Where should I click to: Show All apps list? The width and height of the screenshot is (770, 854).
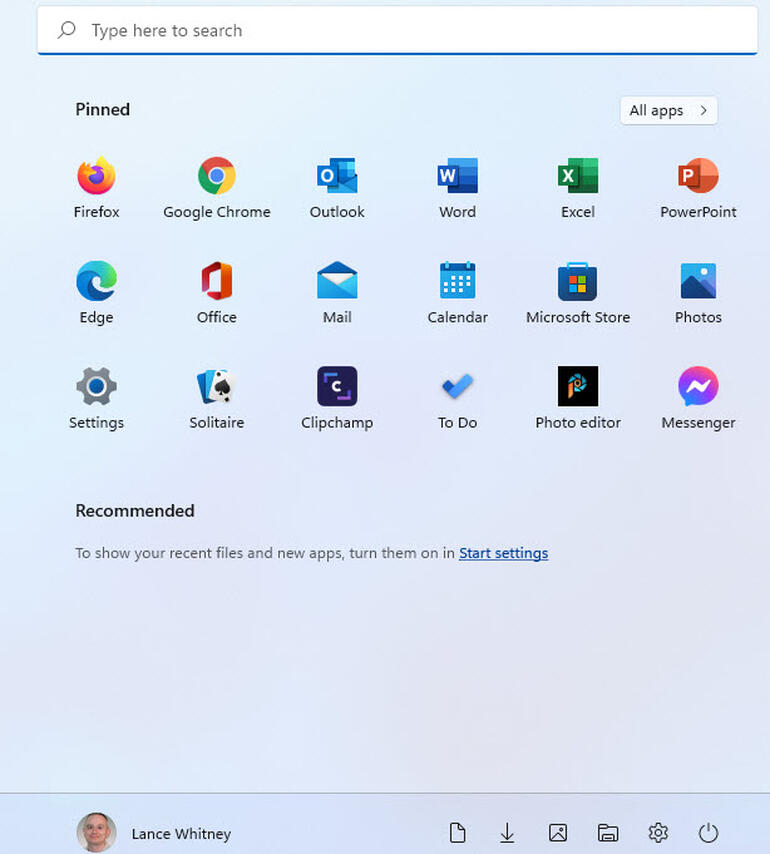(669, 111)
